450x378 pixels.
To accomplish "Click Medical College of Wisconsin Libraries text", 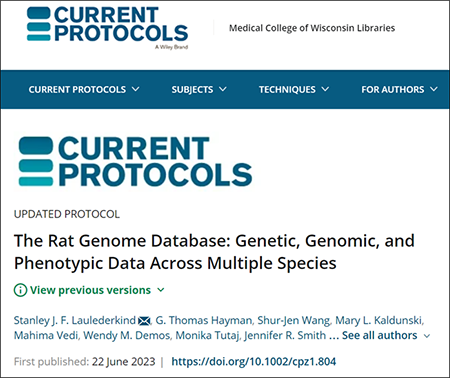I will point(312,28).
